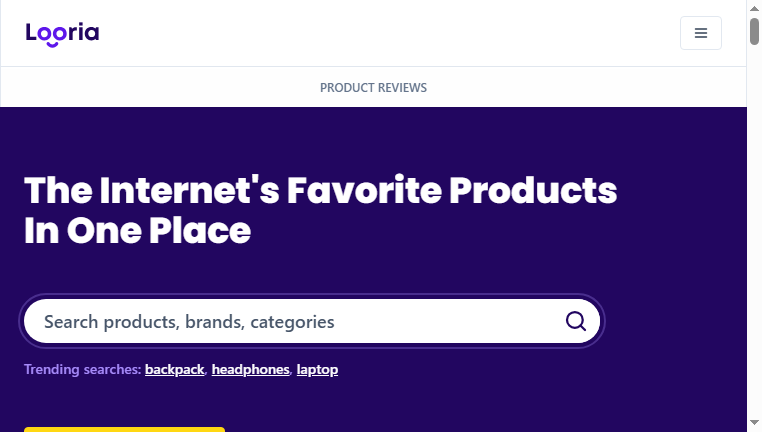Focus the Search products, brands, categories field
This screenshot has height=432, width=762.
tap(312, 321)
